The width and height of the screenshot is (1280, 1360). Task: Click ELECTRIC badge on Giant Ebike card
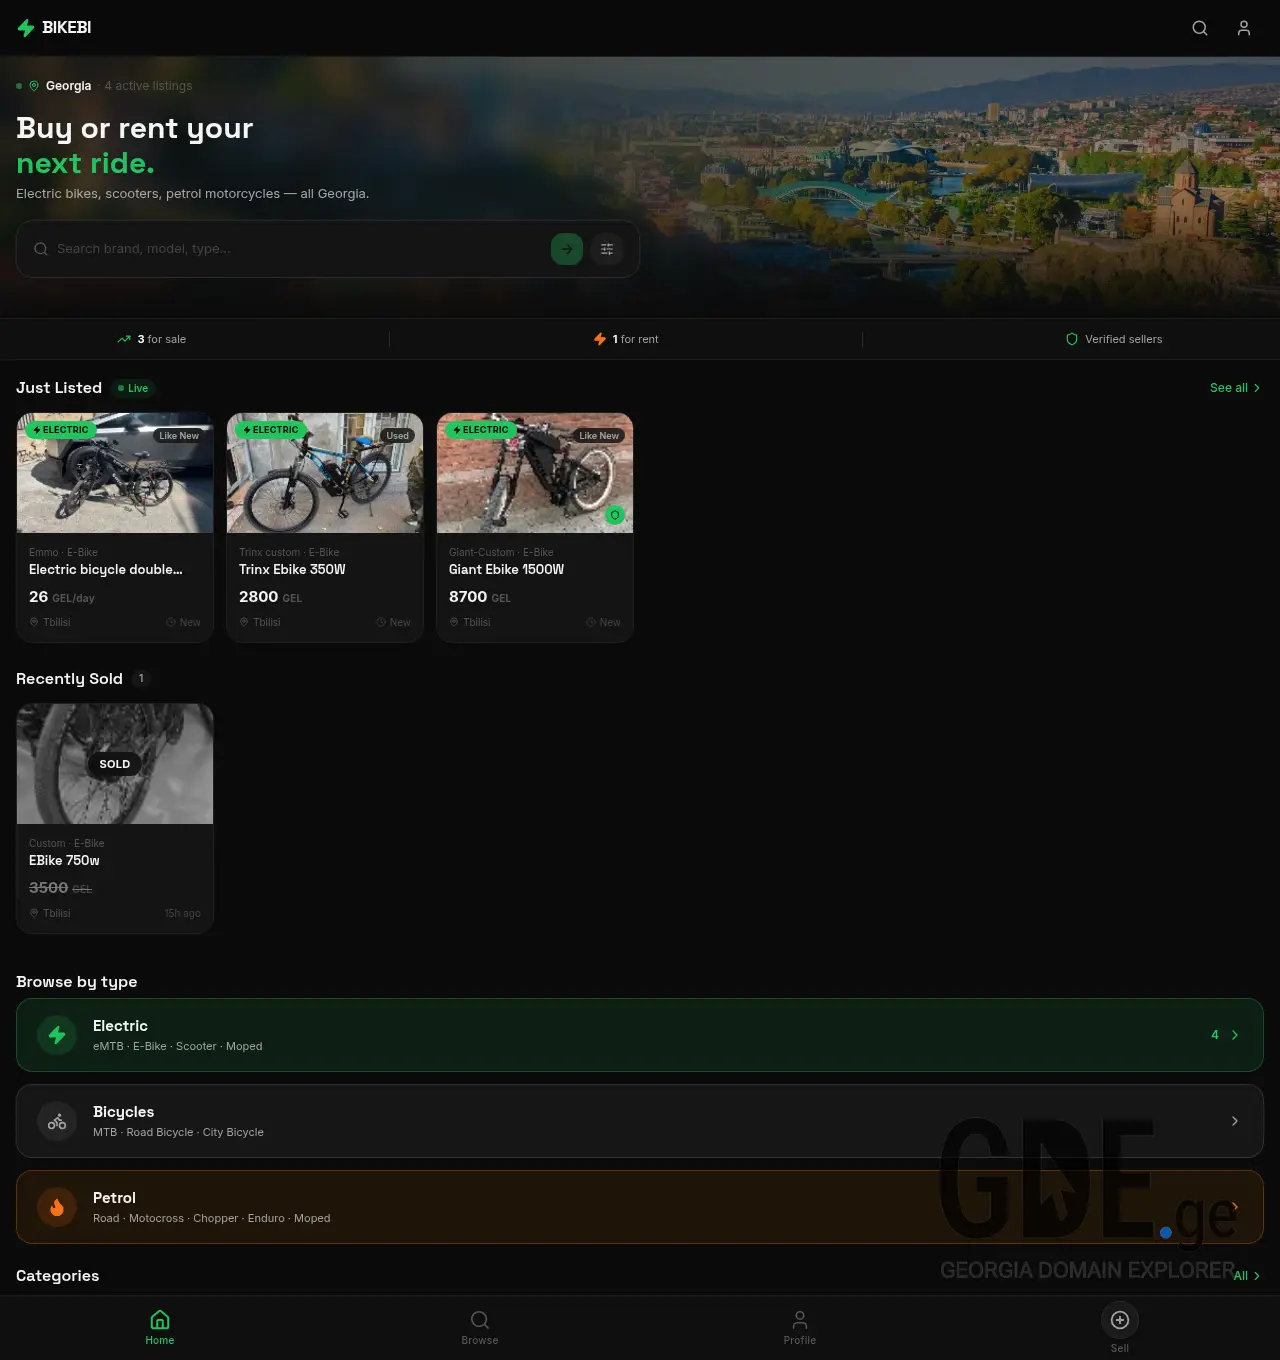[481, 430]
